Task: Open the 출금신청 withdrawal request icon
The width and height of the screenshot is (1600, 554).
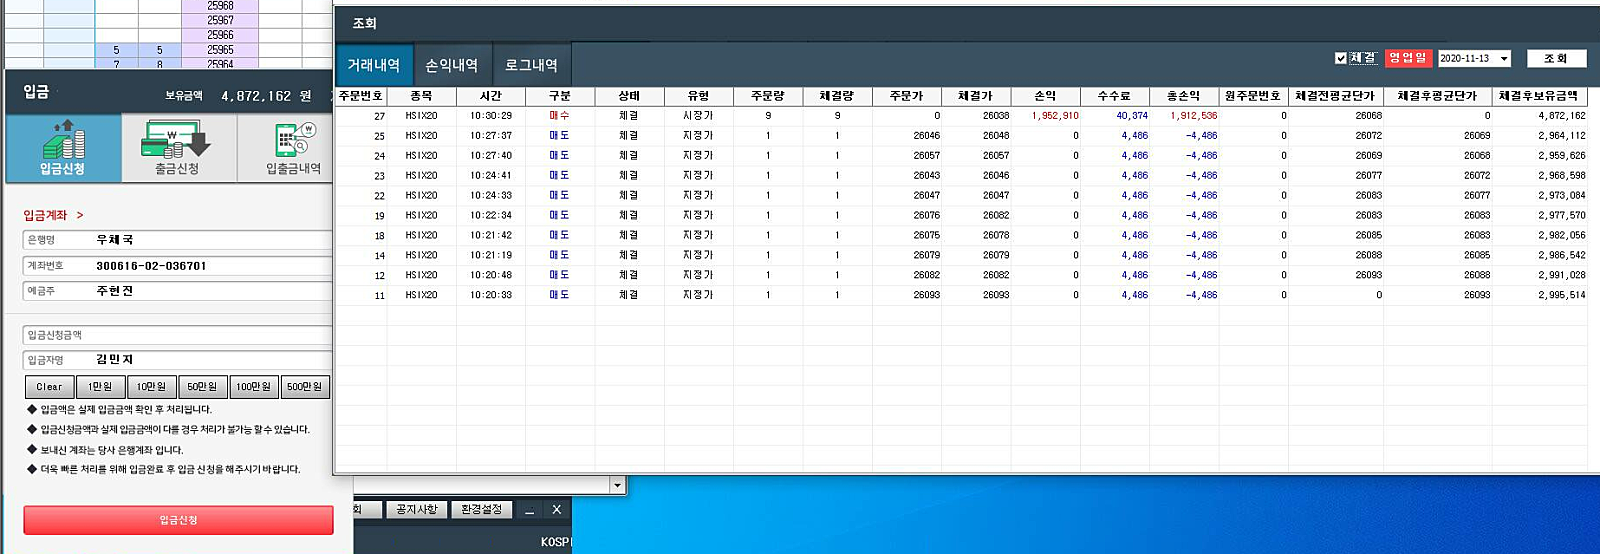Action: point(178,147)
